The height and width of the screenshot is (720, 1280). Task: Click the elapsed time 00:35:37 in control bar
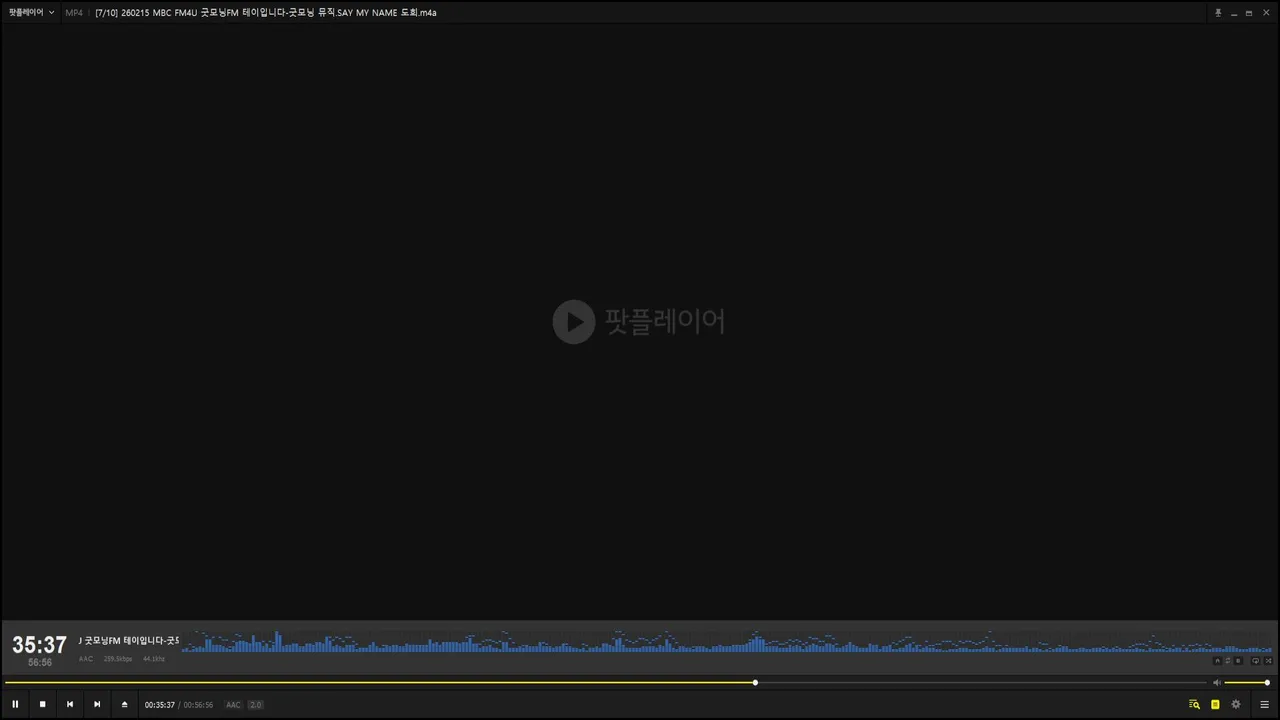(x=159, y=705)
